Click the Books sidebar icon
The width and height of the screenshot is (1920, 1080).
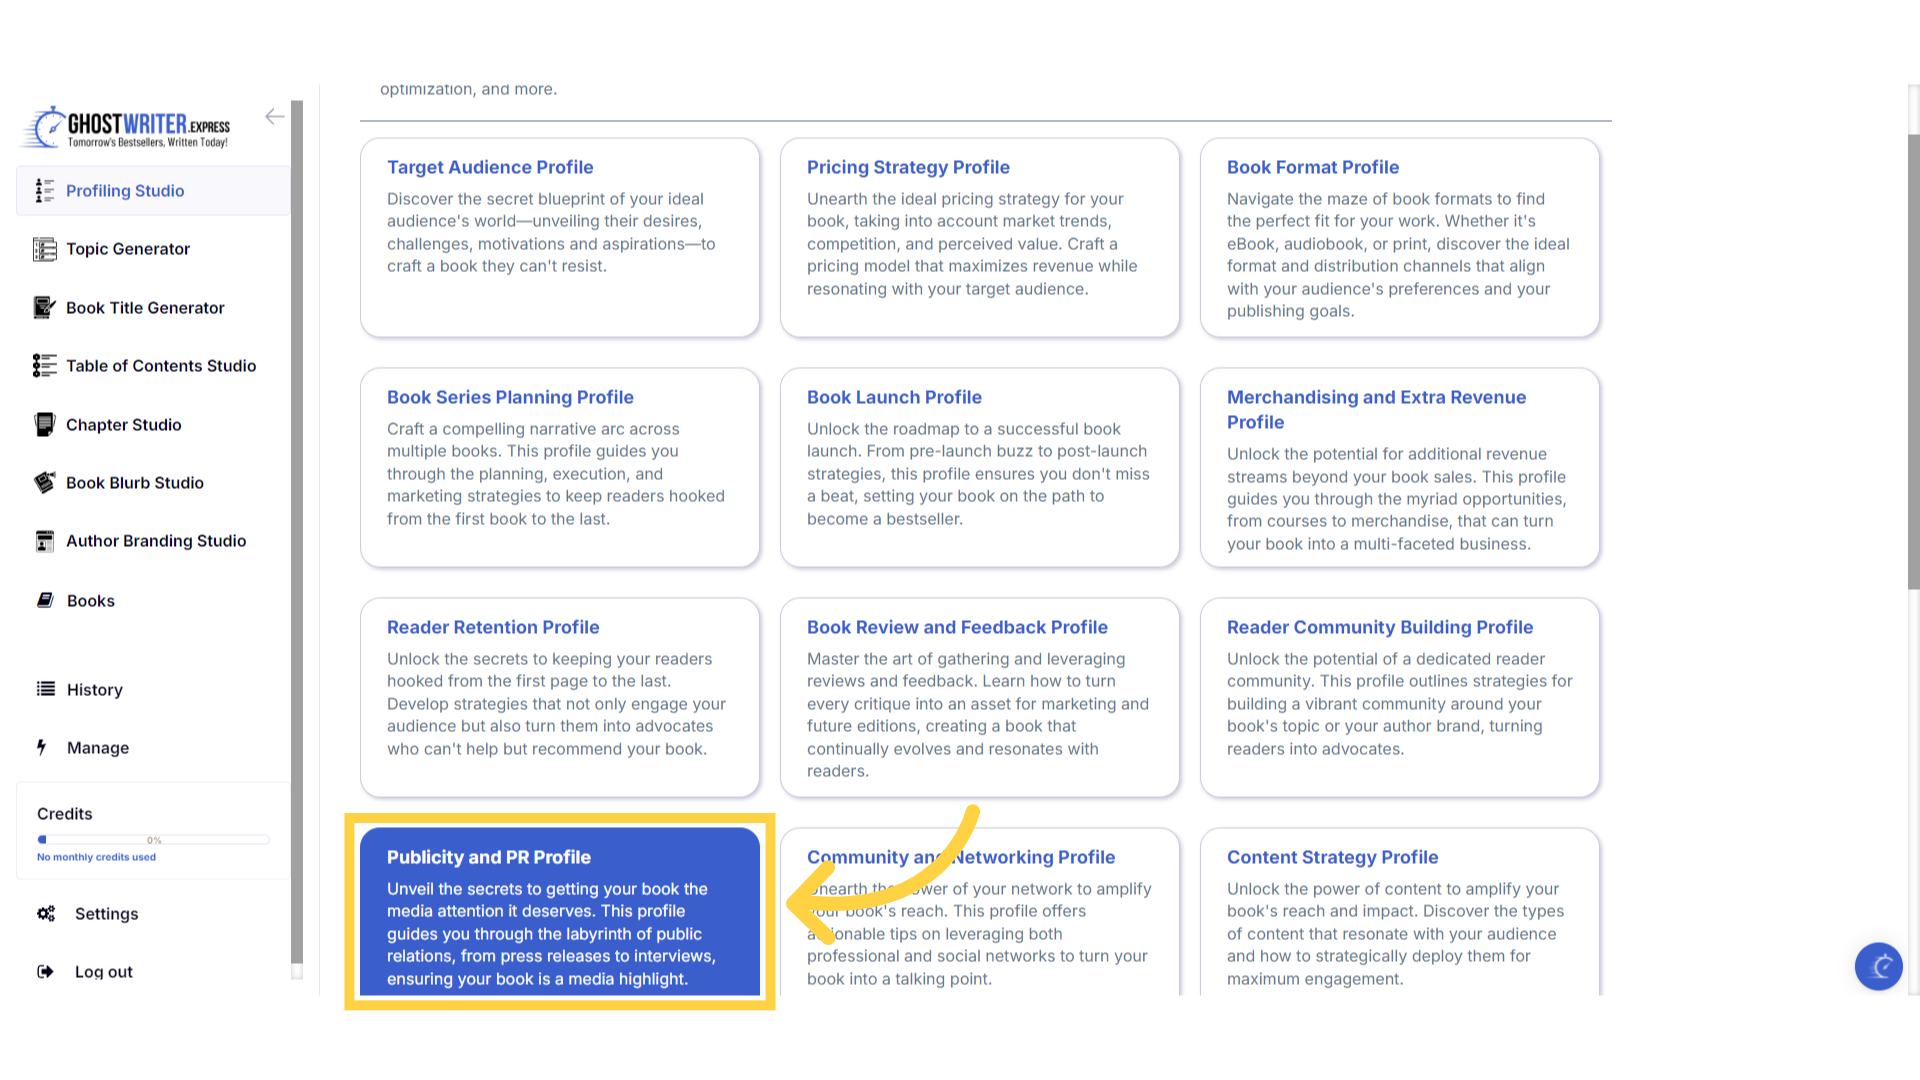pyautogui.click(x=45, y=600)
